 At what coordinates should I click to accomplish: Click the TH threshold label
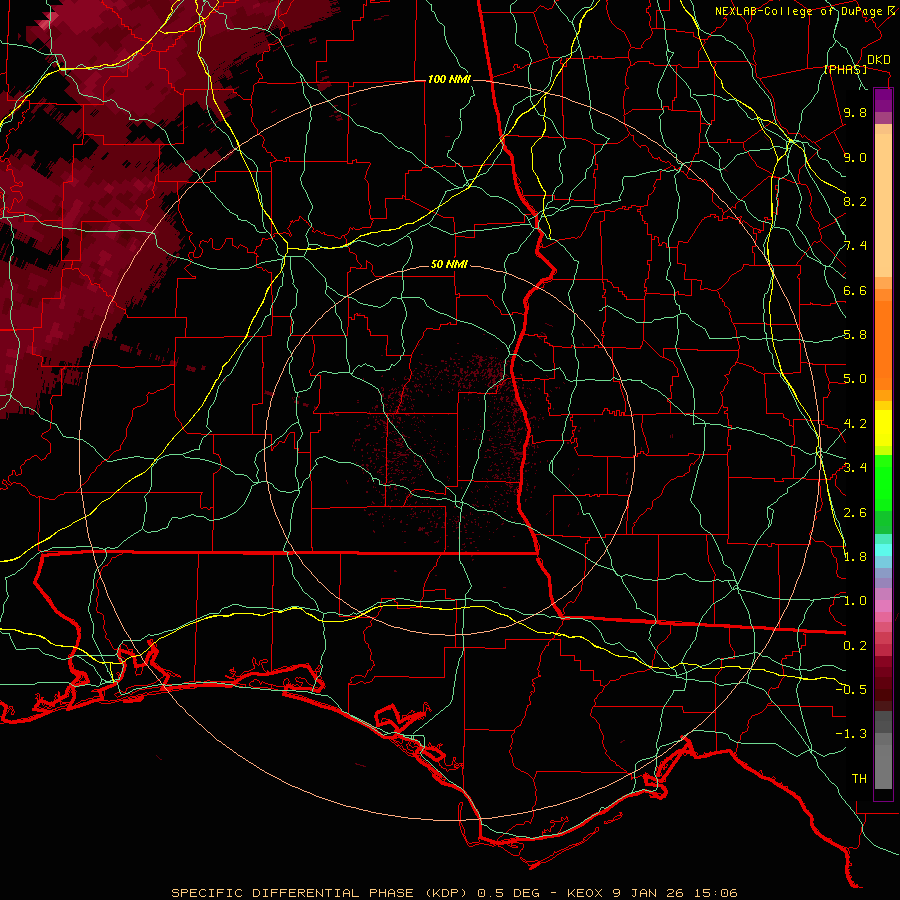point(859,779)
